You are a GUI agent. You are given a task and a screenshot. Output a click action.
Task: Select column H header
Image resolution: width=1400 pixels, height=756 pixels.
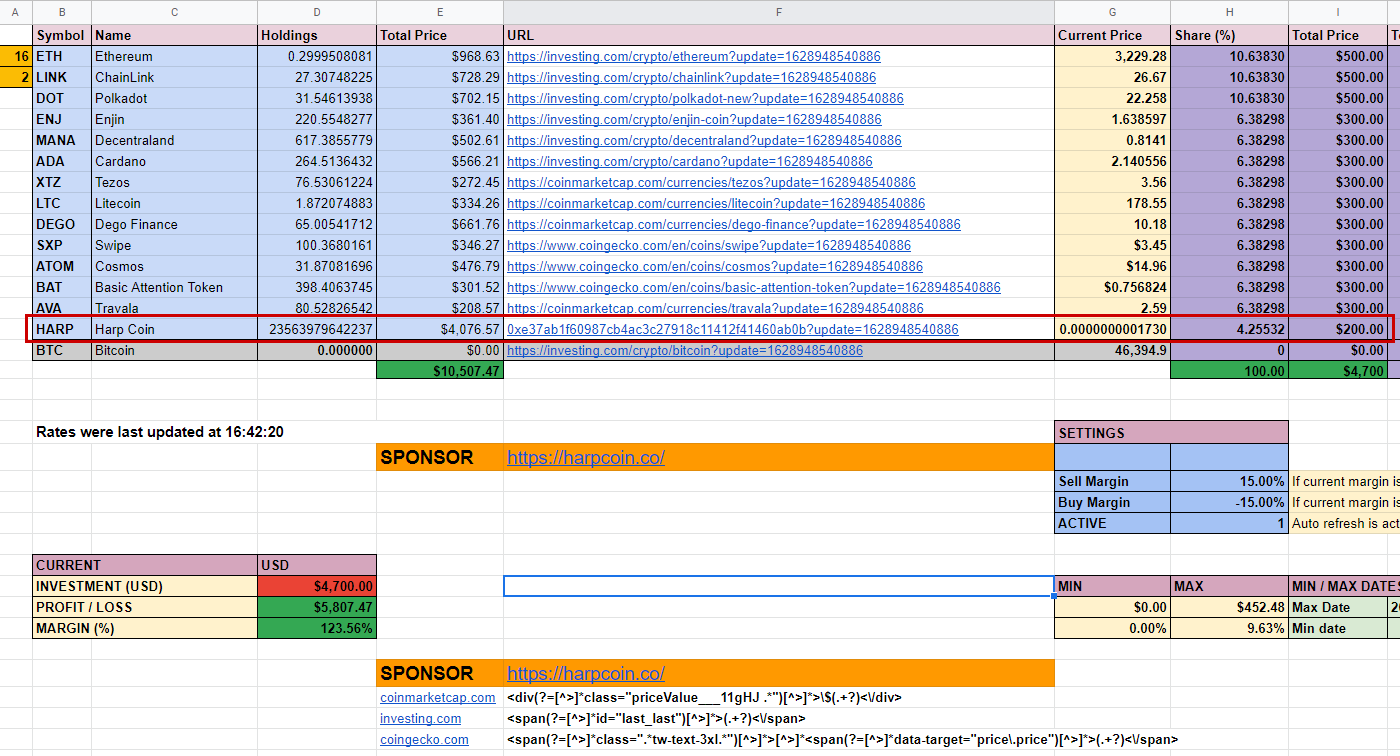1230,12
